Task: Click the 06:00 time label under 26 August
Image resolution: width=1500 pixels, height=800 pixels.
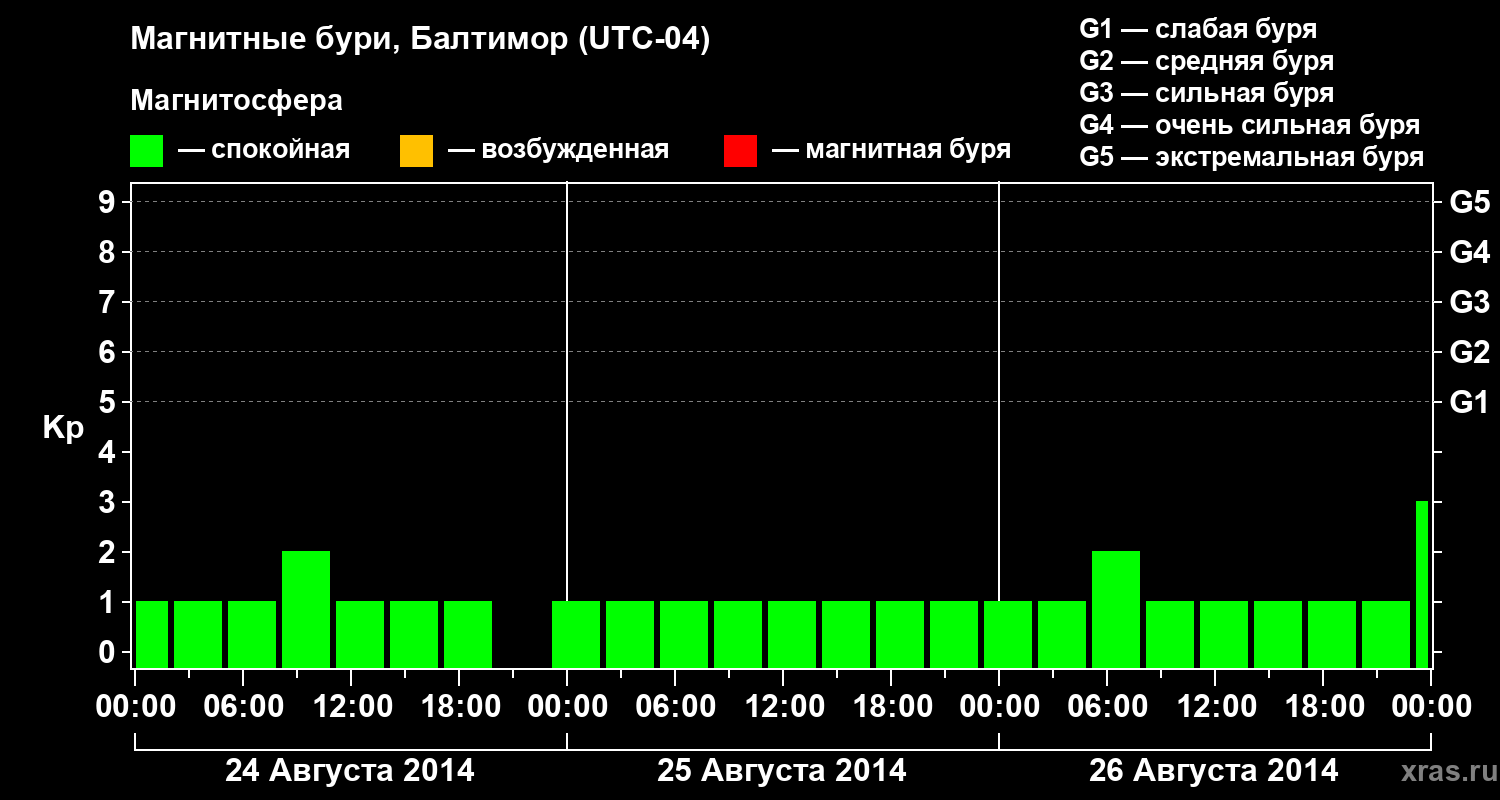Action: [x=1107, y=707]
